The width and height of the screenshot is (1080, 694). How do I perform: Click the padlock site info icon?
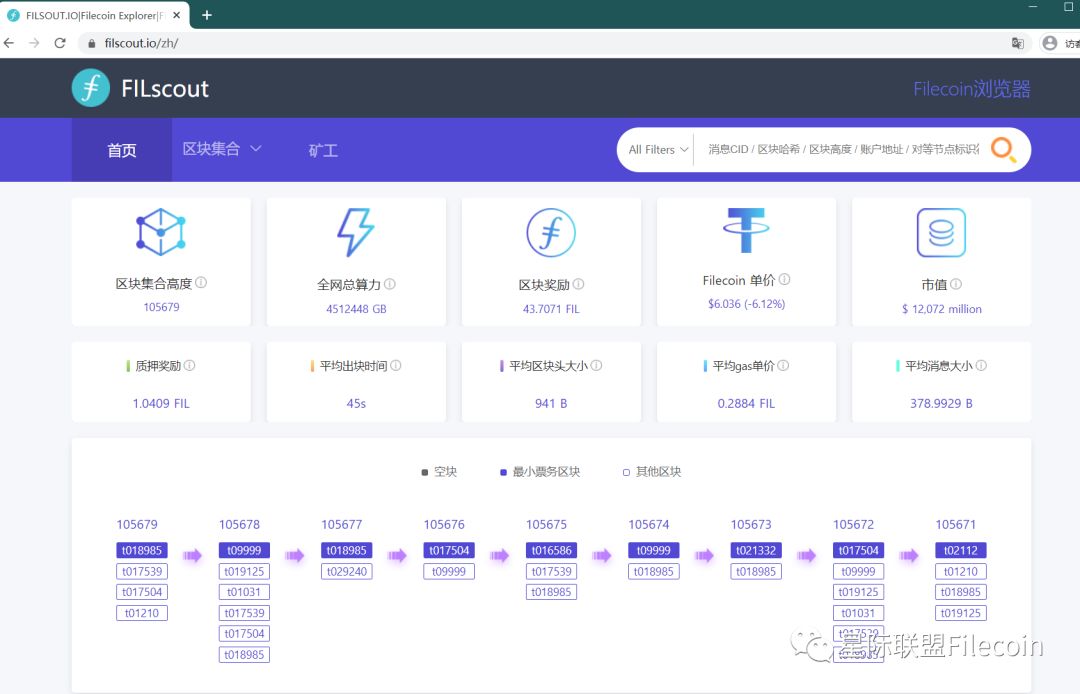(92, 43)
